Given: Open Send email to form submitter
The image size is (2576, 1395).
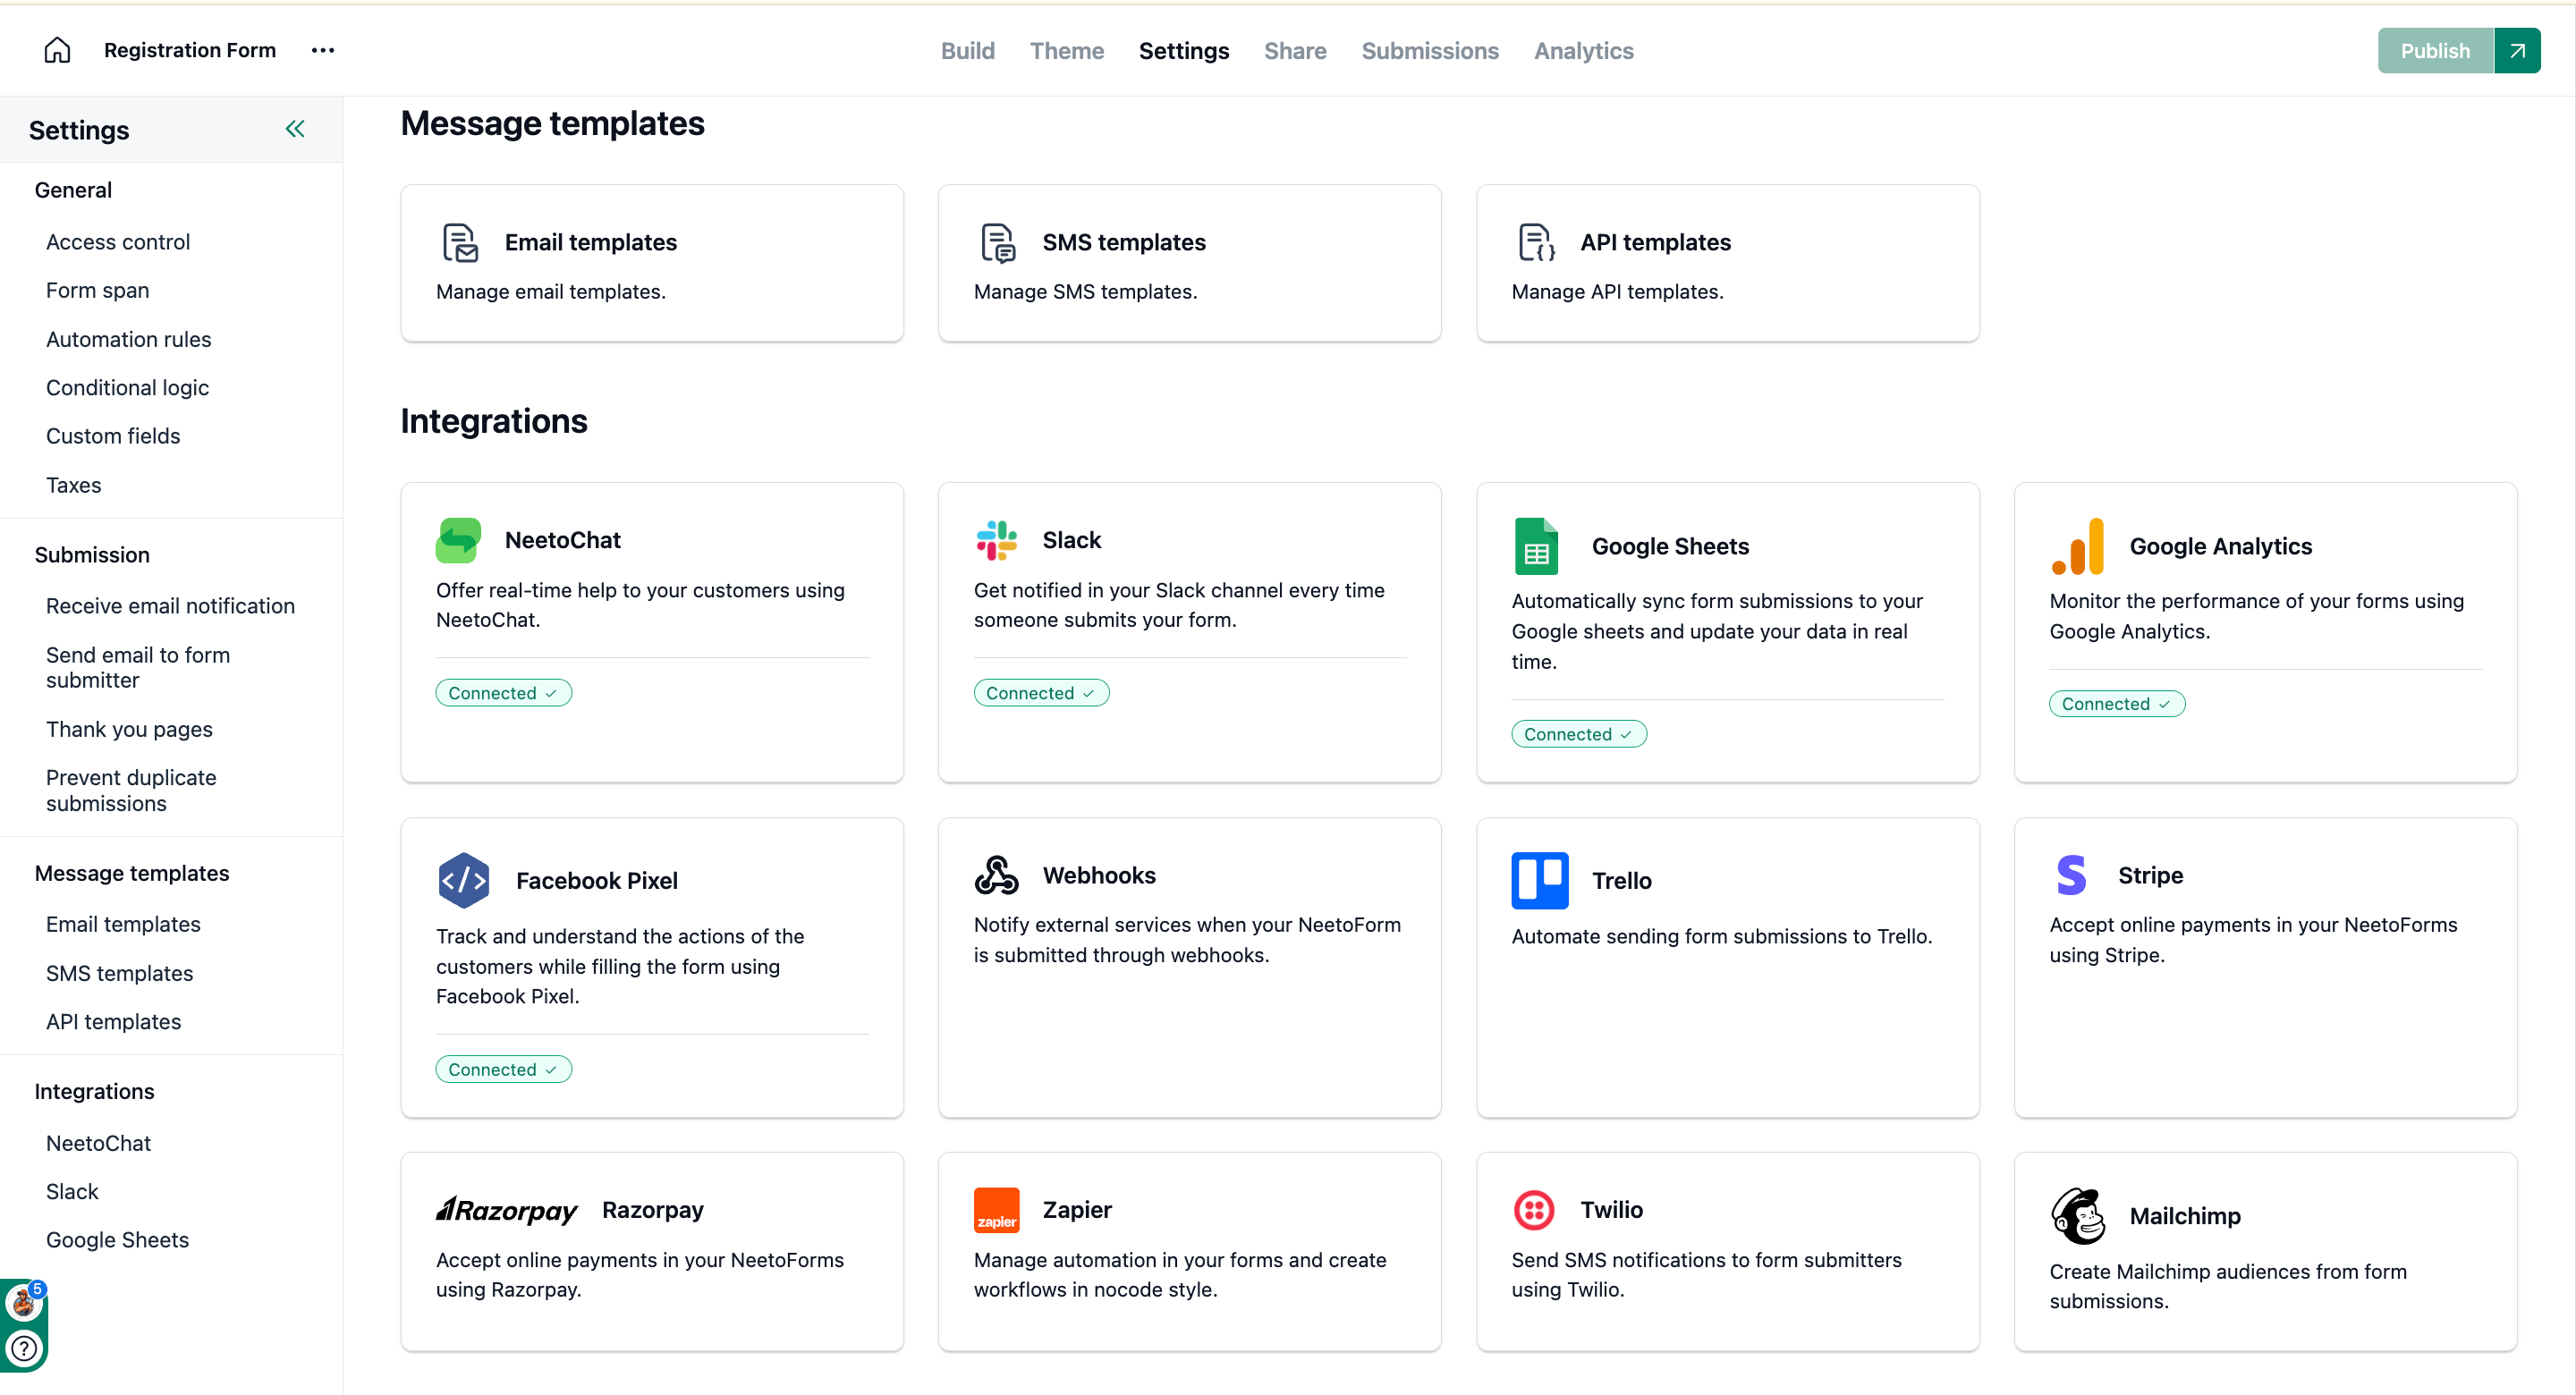Looking at the screenshot, I should [138, 667].
